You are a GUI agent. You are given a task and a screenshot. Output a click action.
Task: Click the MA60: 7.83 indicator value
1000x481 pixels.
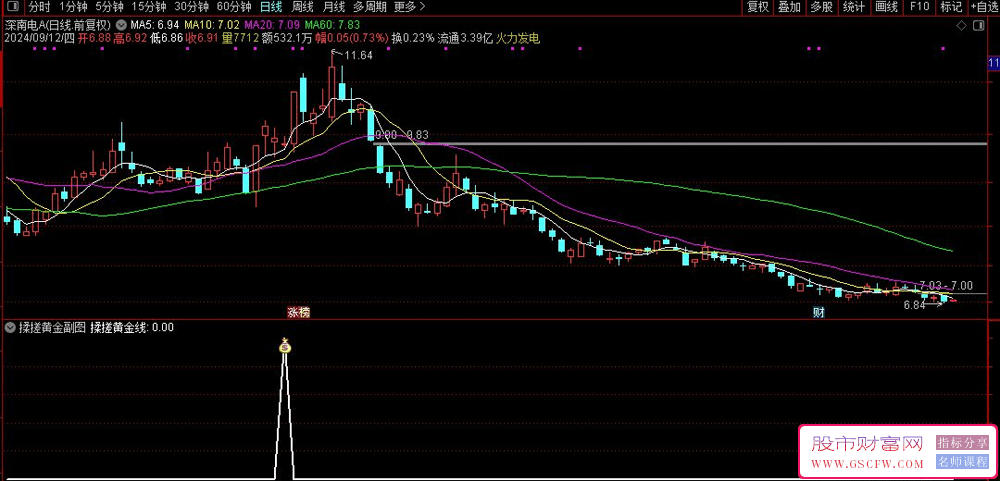[332, 25]
